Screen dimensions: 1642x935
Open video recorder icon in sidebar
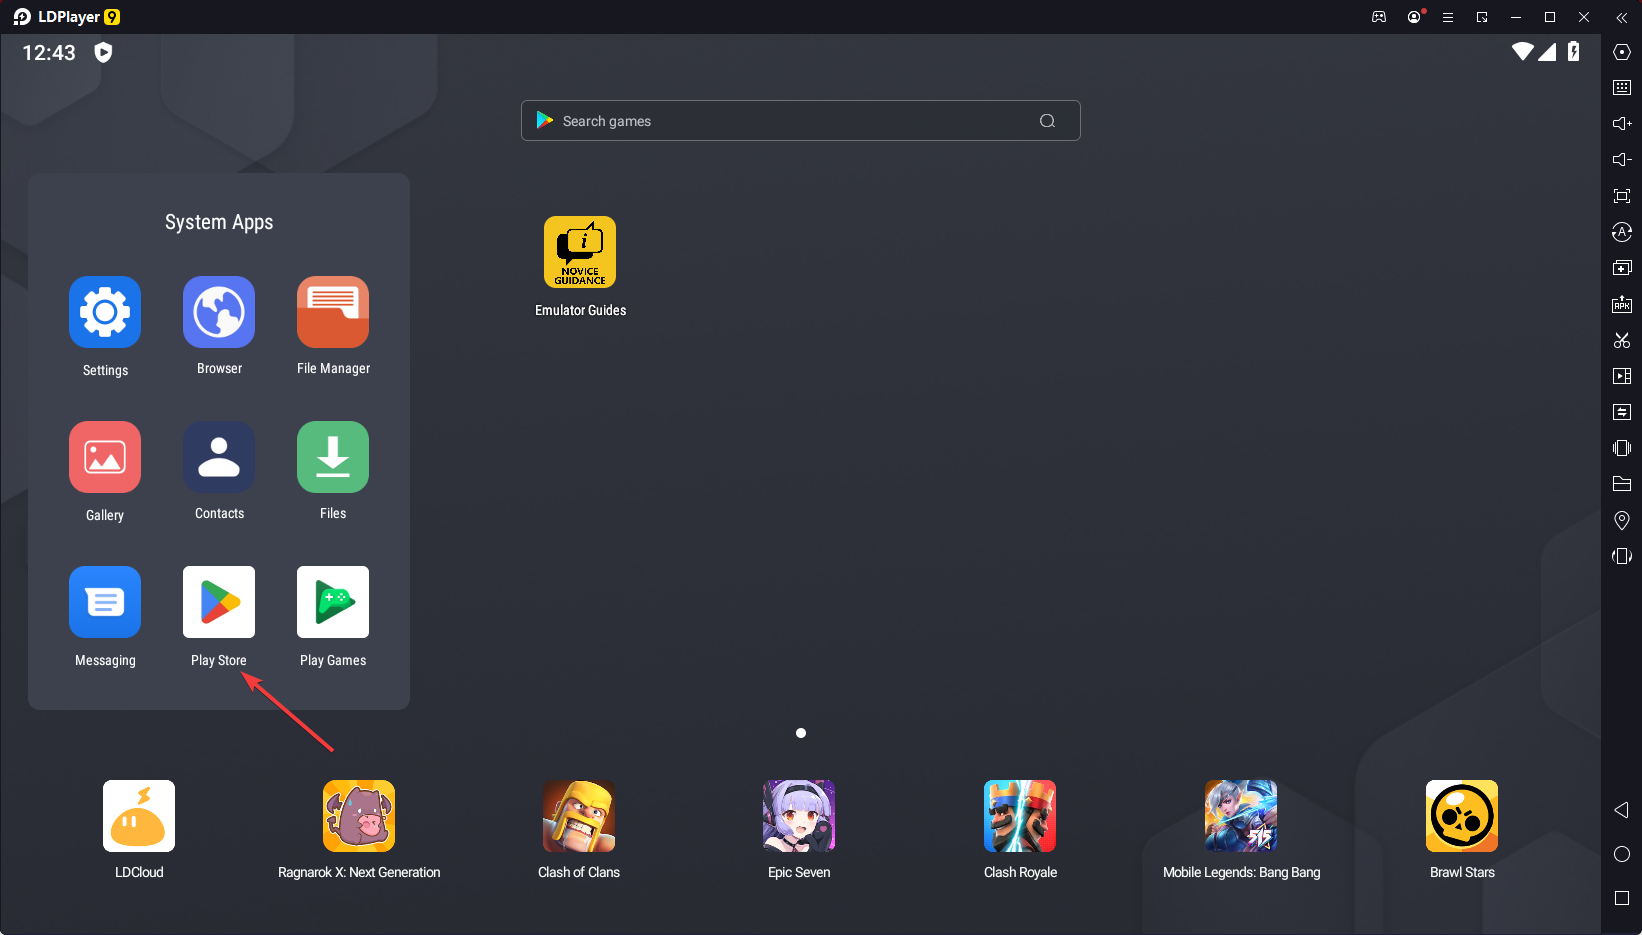click(1622, 376)
